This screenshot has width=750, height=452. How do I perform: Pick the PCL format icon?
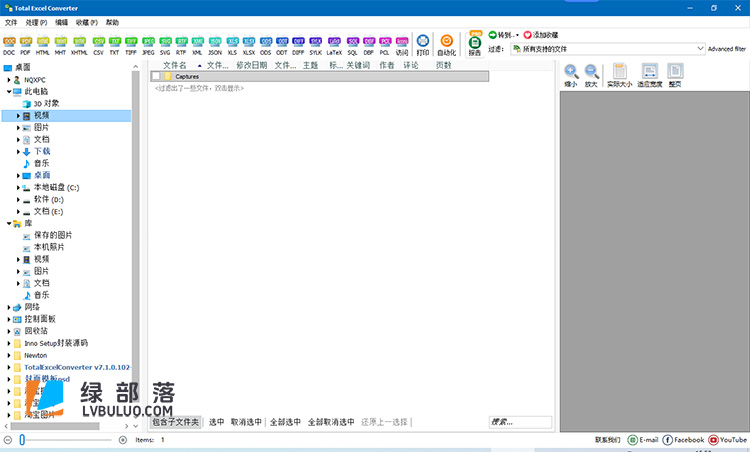click(x=385, y=45)
